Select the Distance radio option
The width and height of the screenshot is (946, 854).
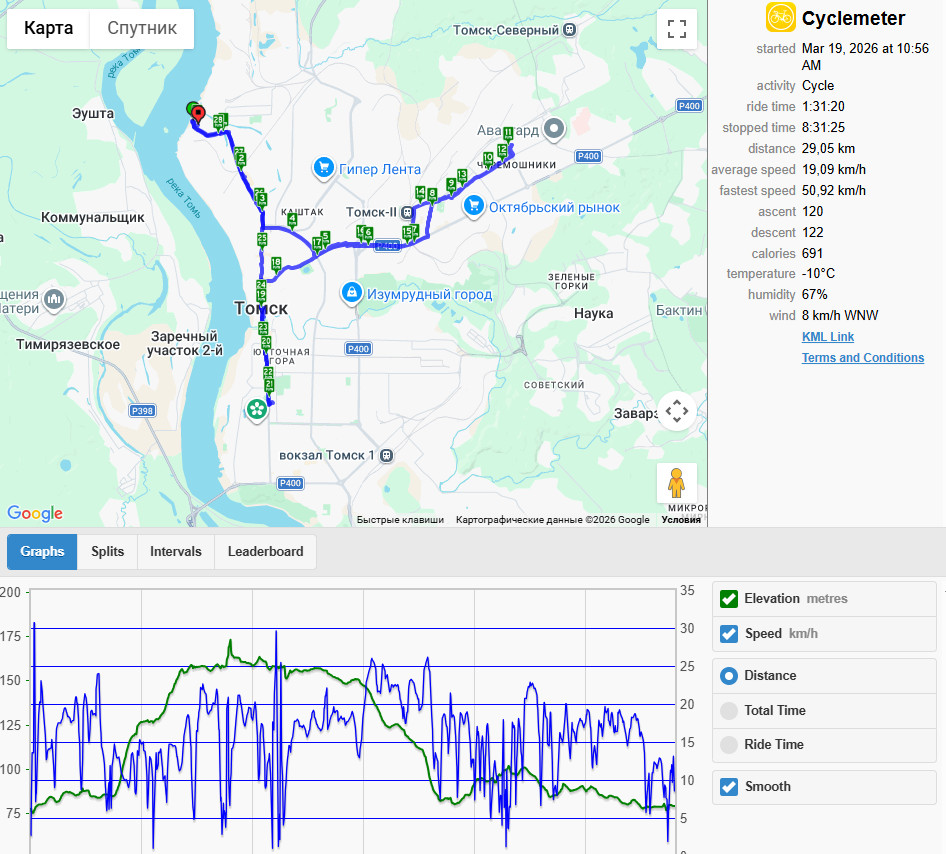click(729, 676)
